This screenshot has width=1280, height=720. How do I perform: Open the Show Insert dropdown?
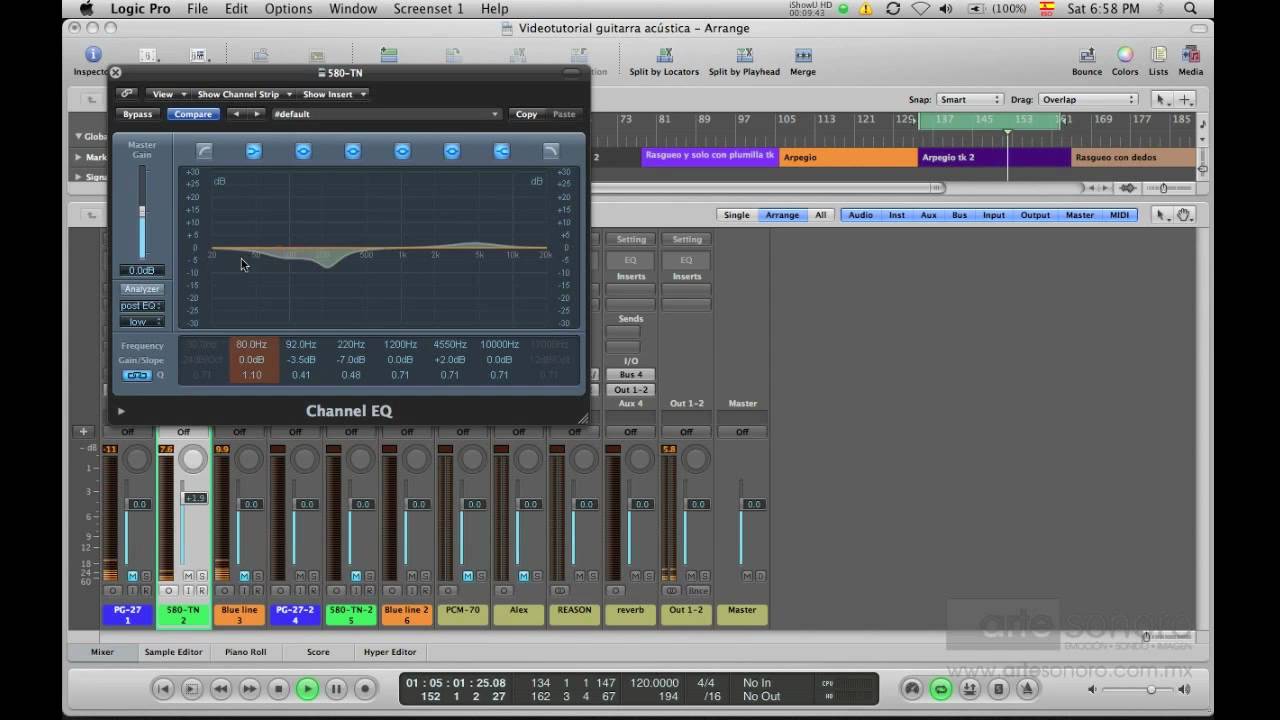pyautogui.click(x=334, y=94)
